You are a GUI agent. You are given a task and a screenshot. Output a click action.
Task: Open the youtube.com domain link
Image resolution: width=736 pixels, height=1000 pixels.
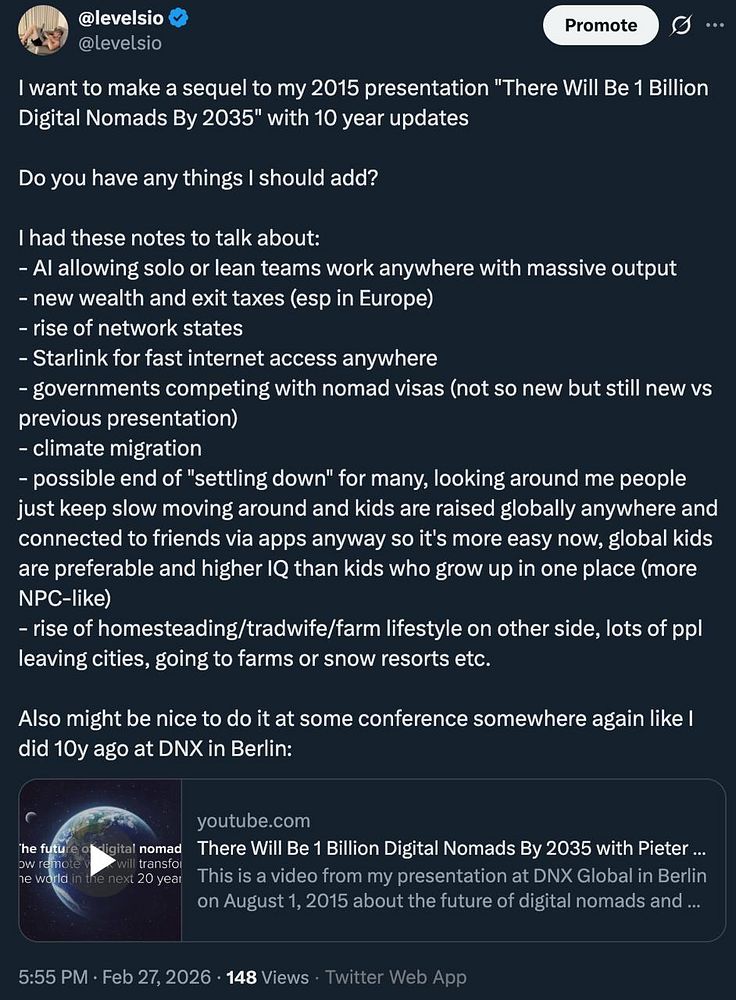[x=253, y=821]
